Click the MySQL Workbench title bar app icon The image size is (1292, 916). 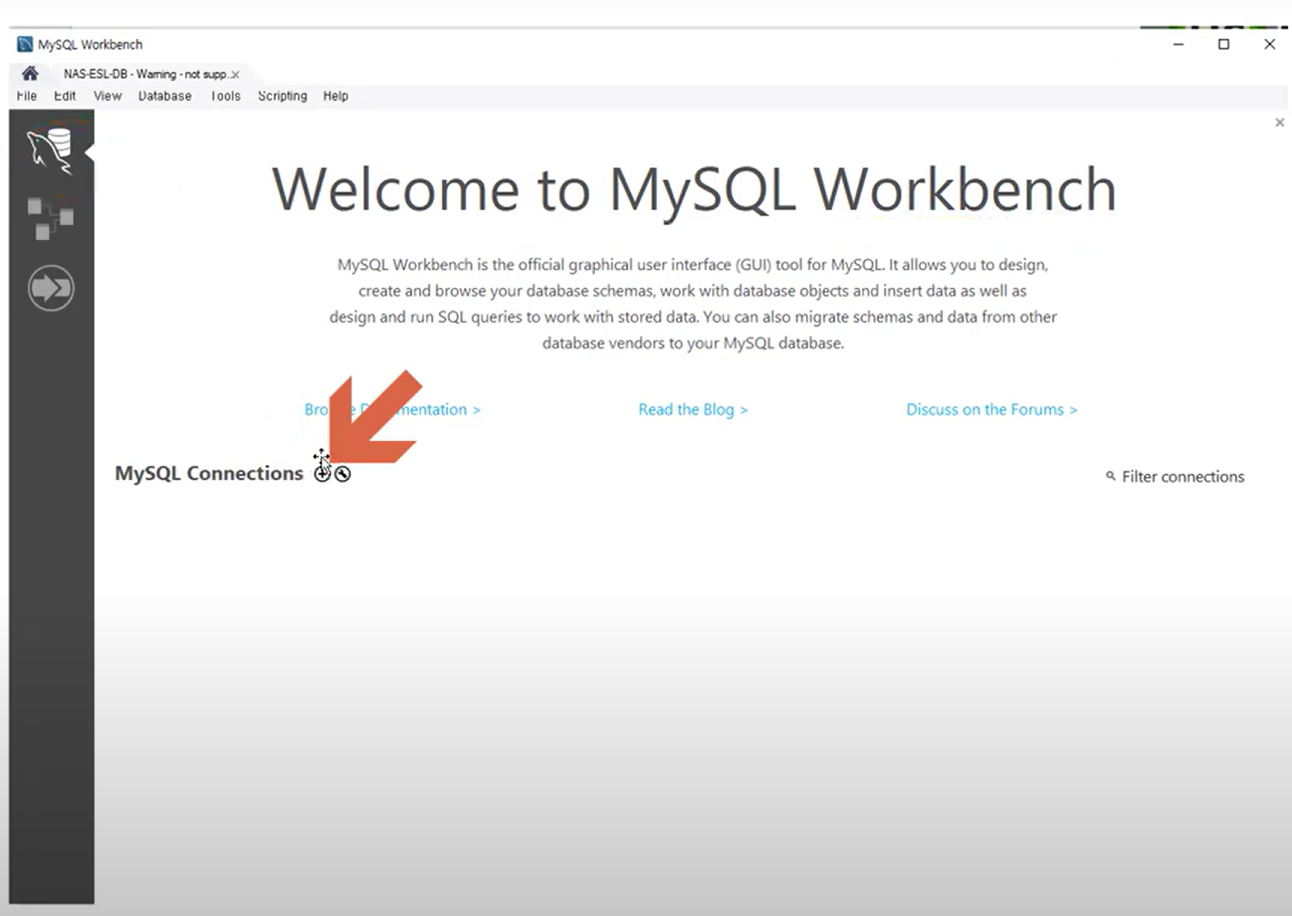(x=25, y=45)
